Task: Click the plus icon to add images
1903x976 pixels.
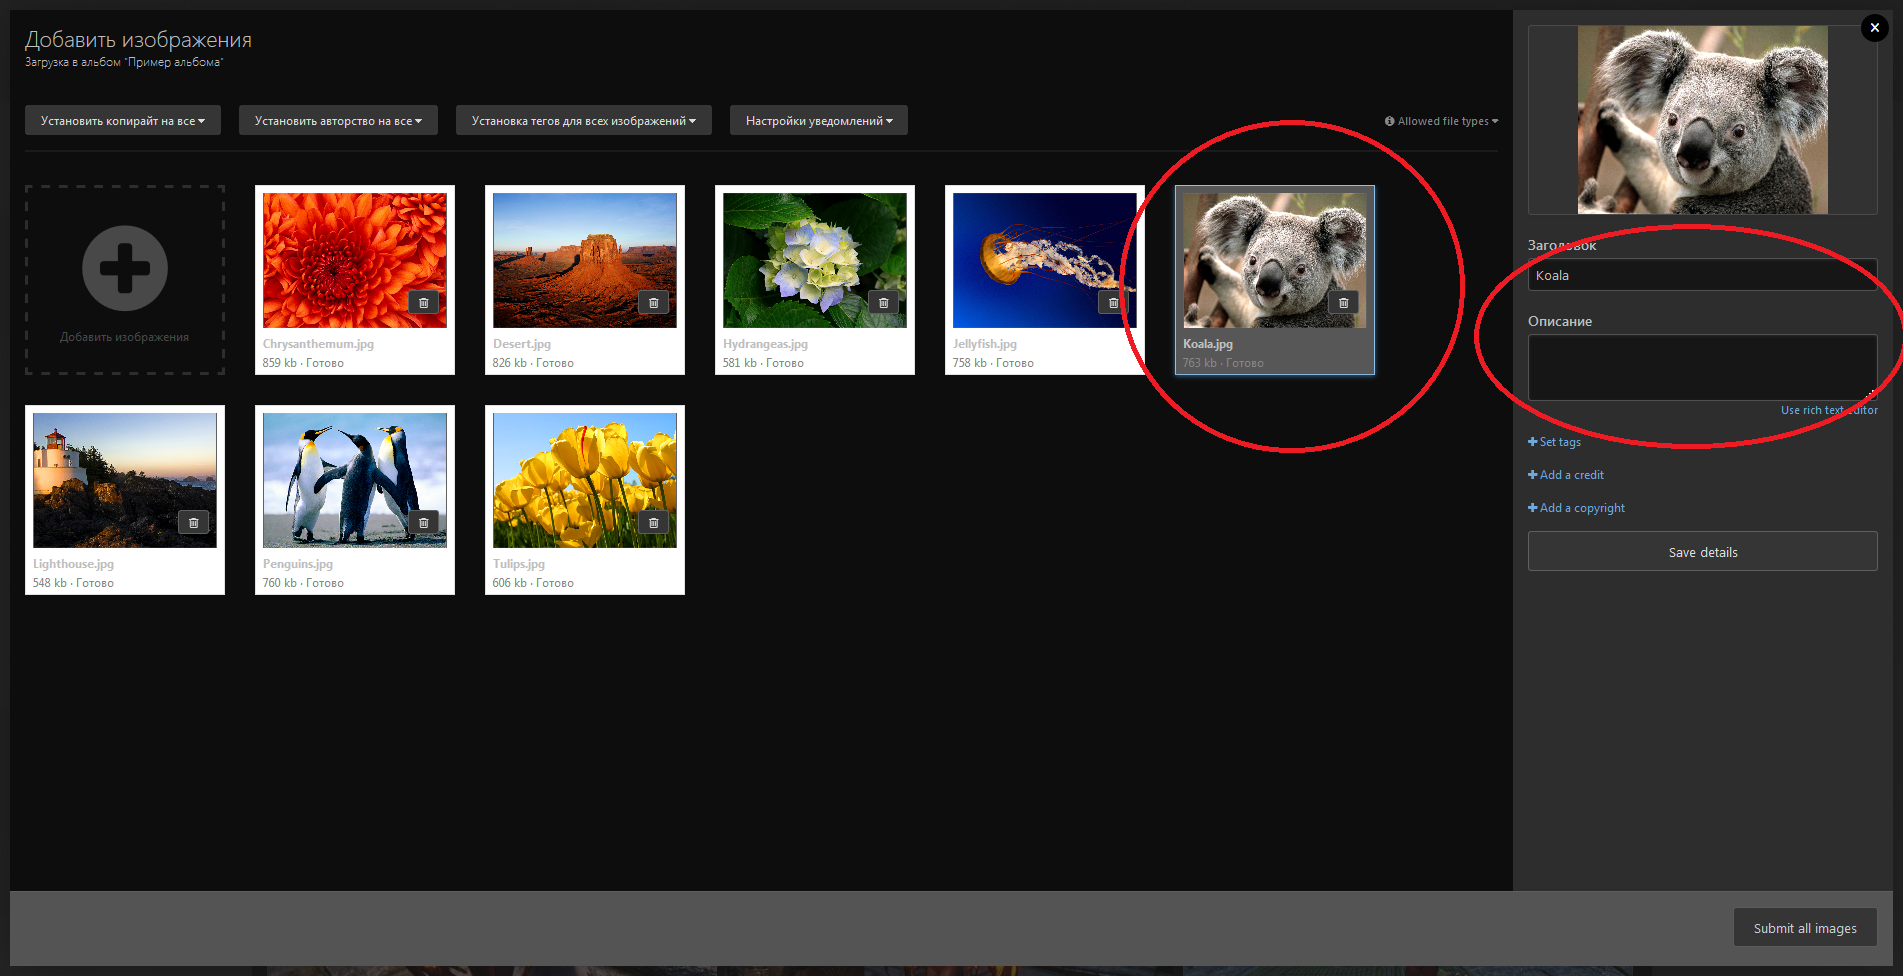Action: [x=125, y=268]
